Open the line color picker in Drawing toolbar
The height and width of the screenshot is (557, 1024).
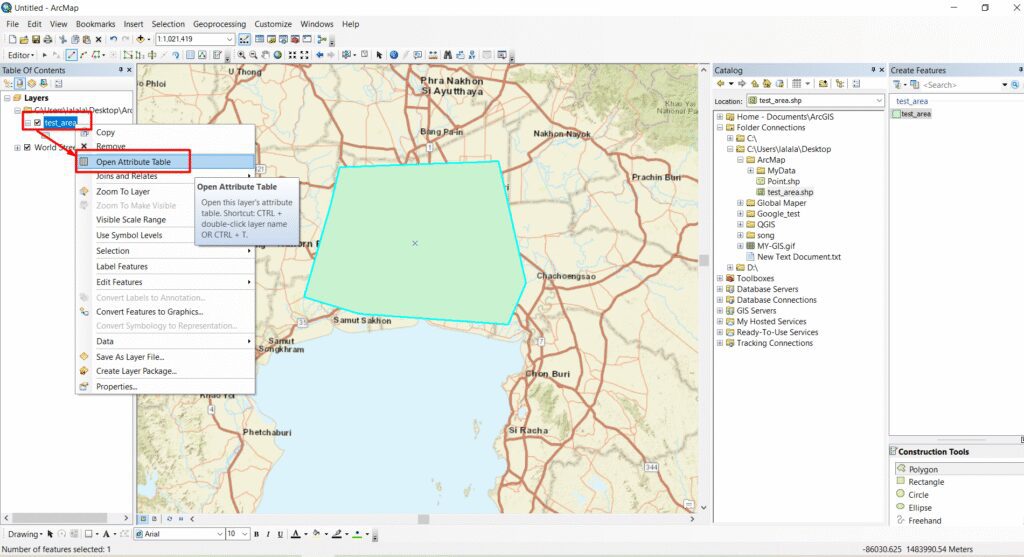point(346,534)
